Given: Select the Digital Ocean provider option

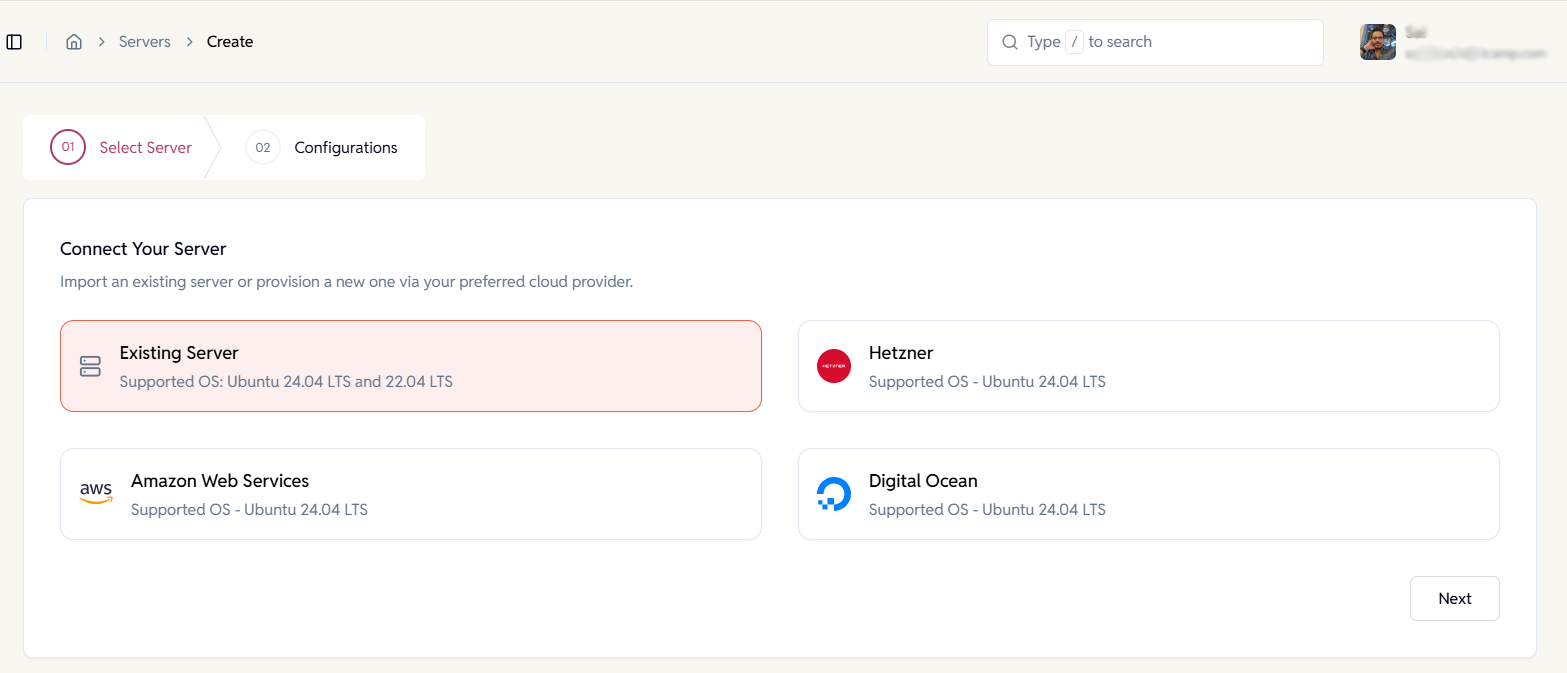Looking at the screenshot, I should point(1148,493).
